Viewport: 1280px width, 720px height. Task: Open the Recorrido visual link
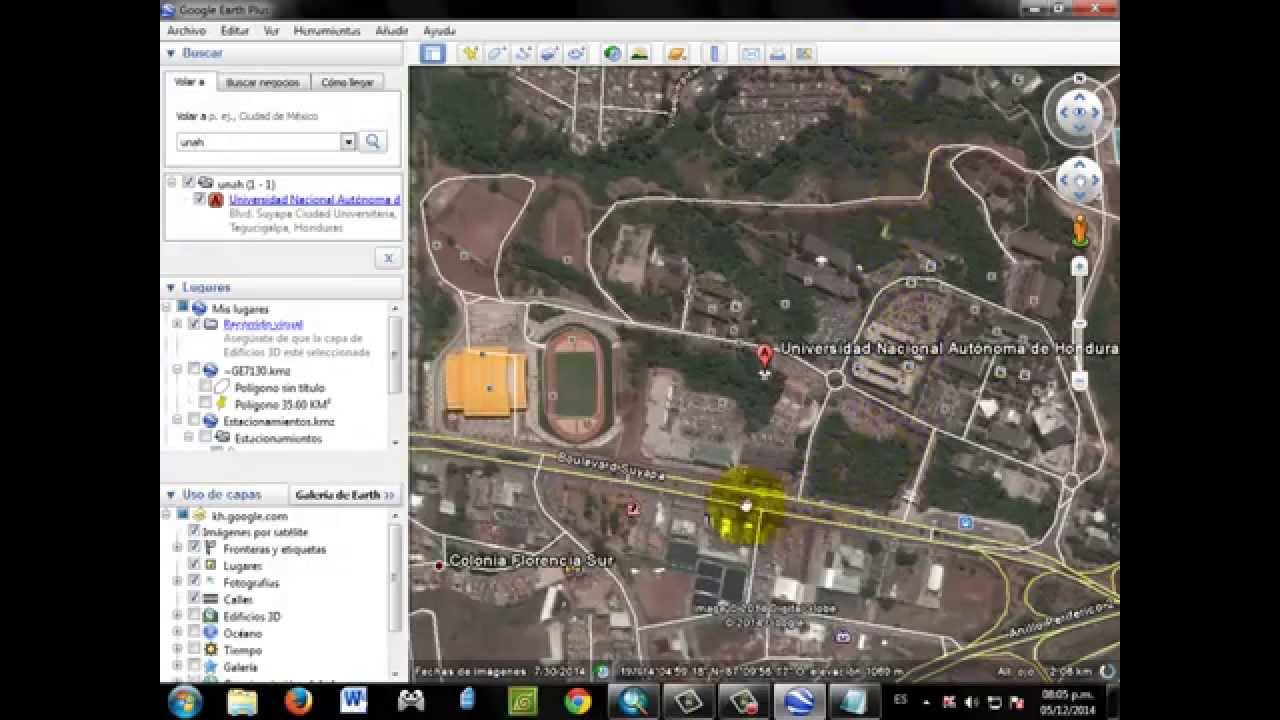[263, 325]
